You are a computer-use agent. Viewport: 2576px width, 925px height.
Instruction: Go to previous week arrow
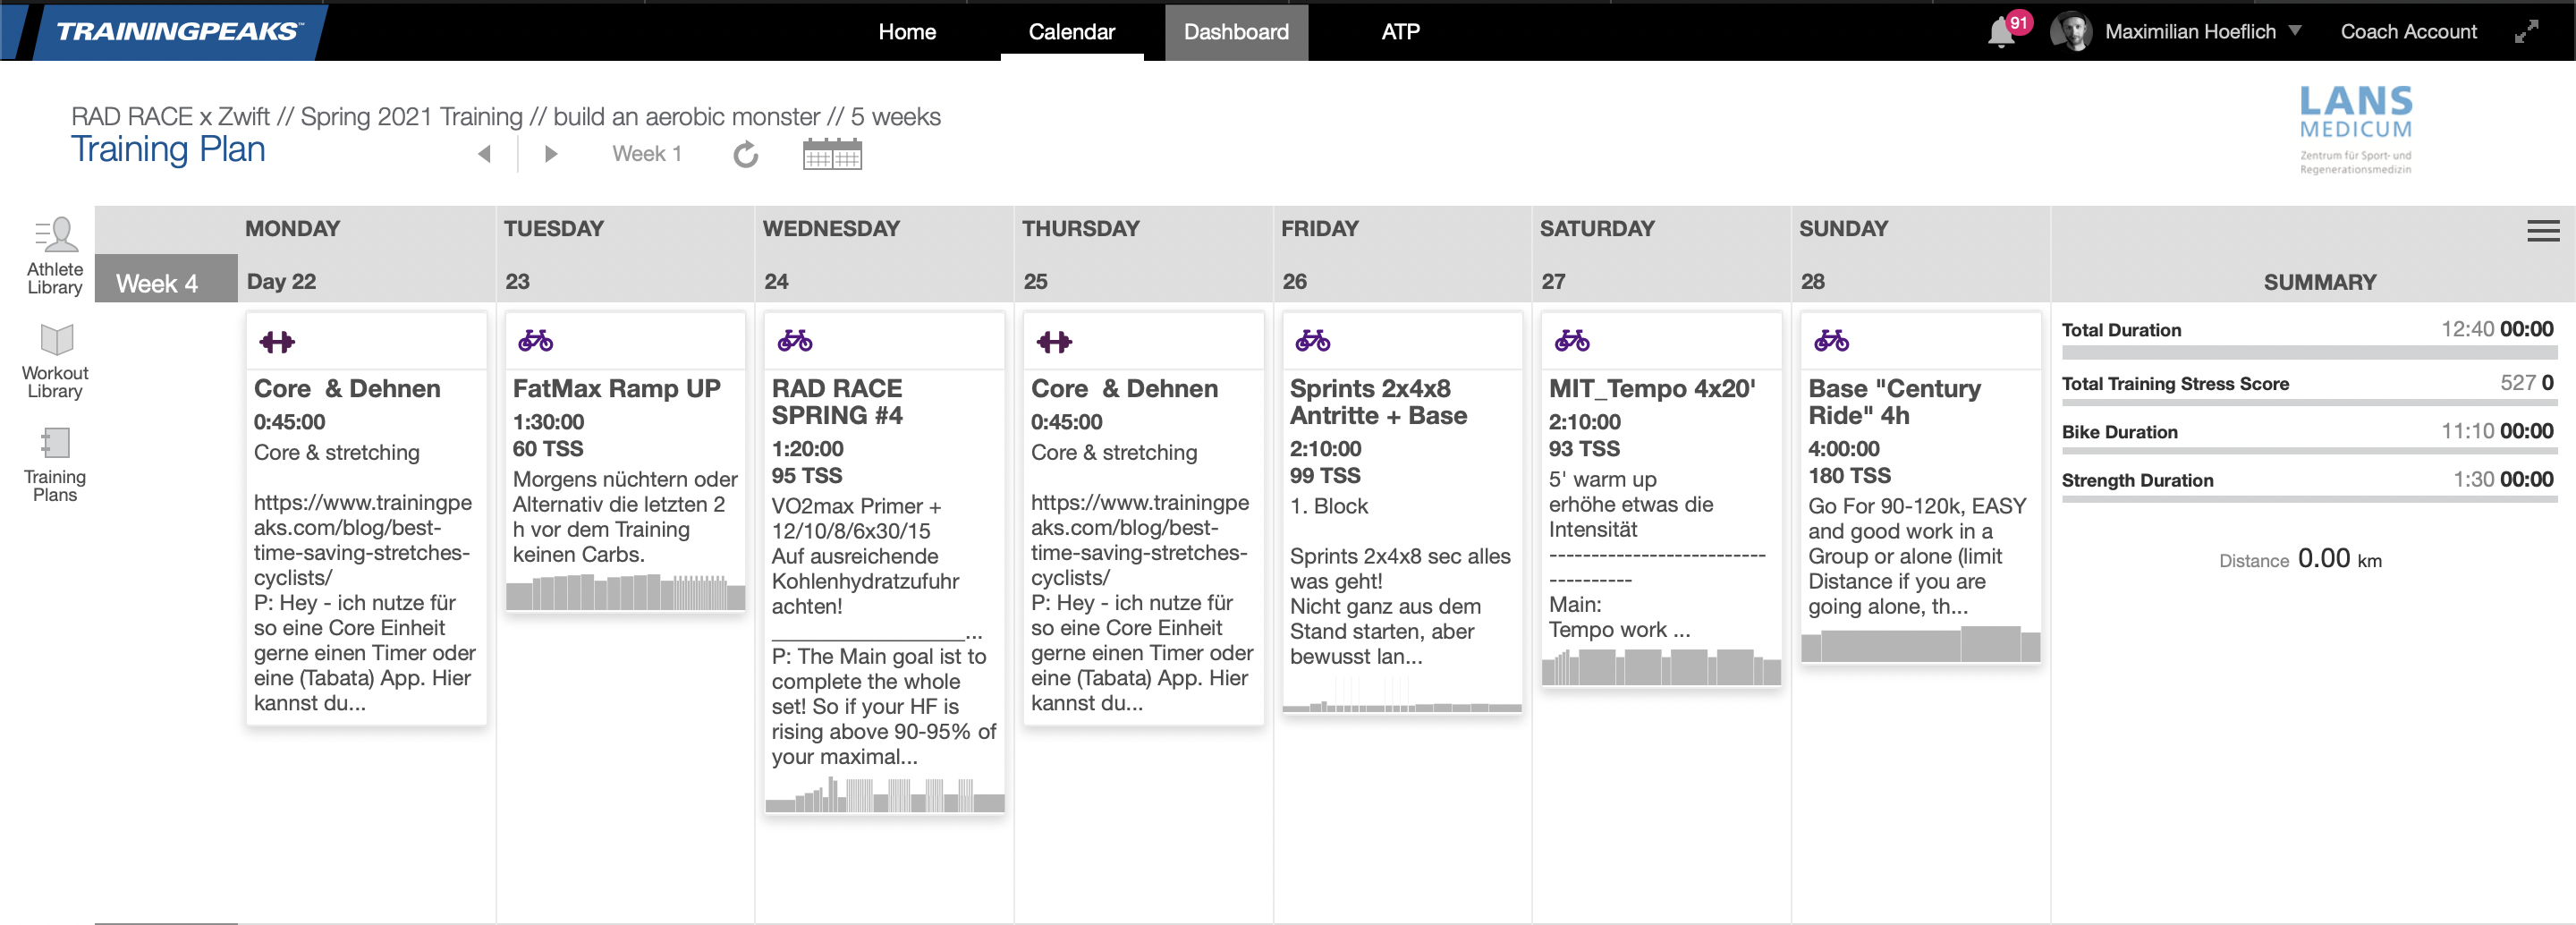485,154
